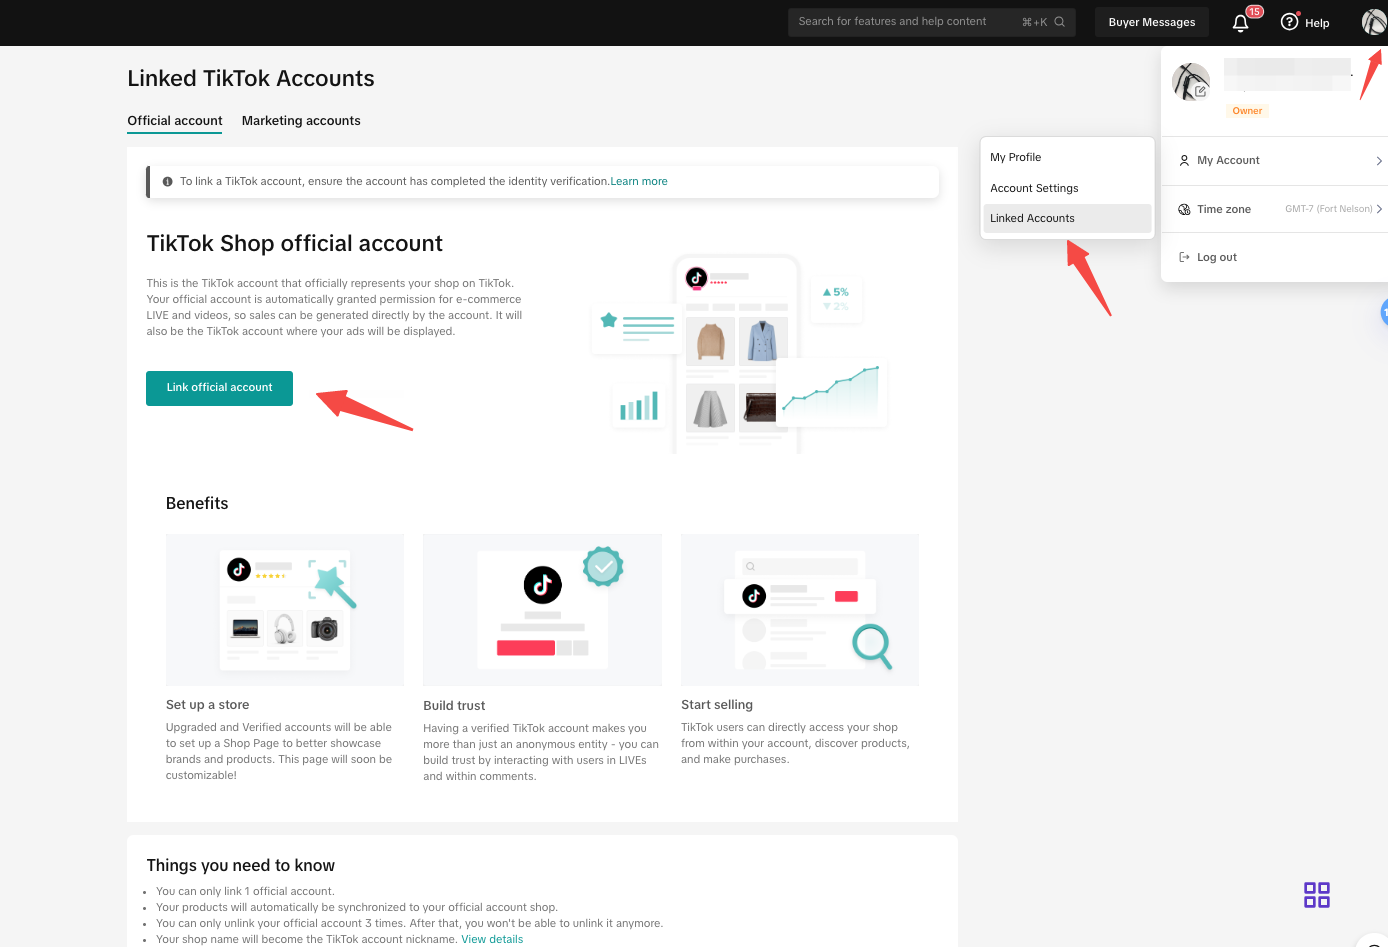Open the View details link
Viewport: 1388px width, 947px height.
pyautogui.click(x=492, y=940)
